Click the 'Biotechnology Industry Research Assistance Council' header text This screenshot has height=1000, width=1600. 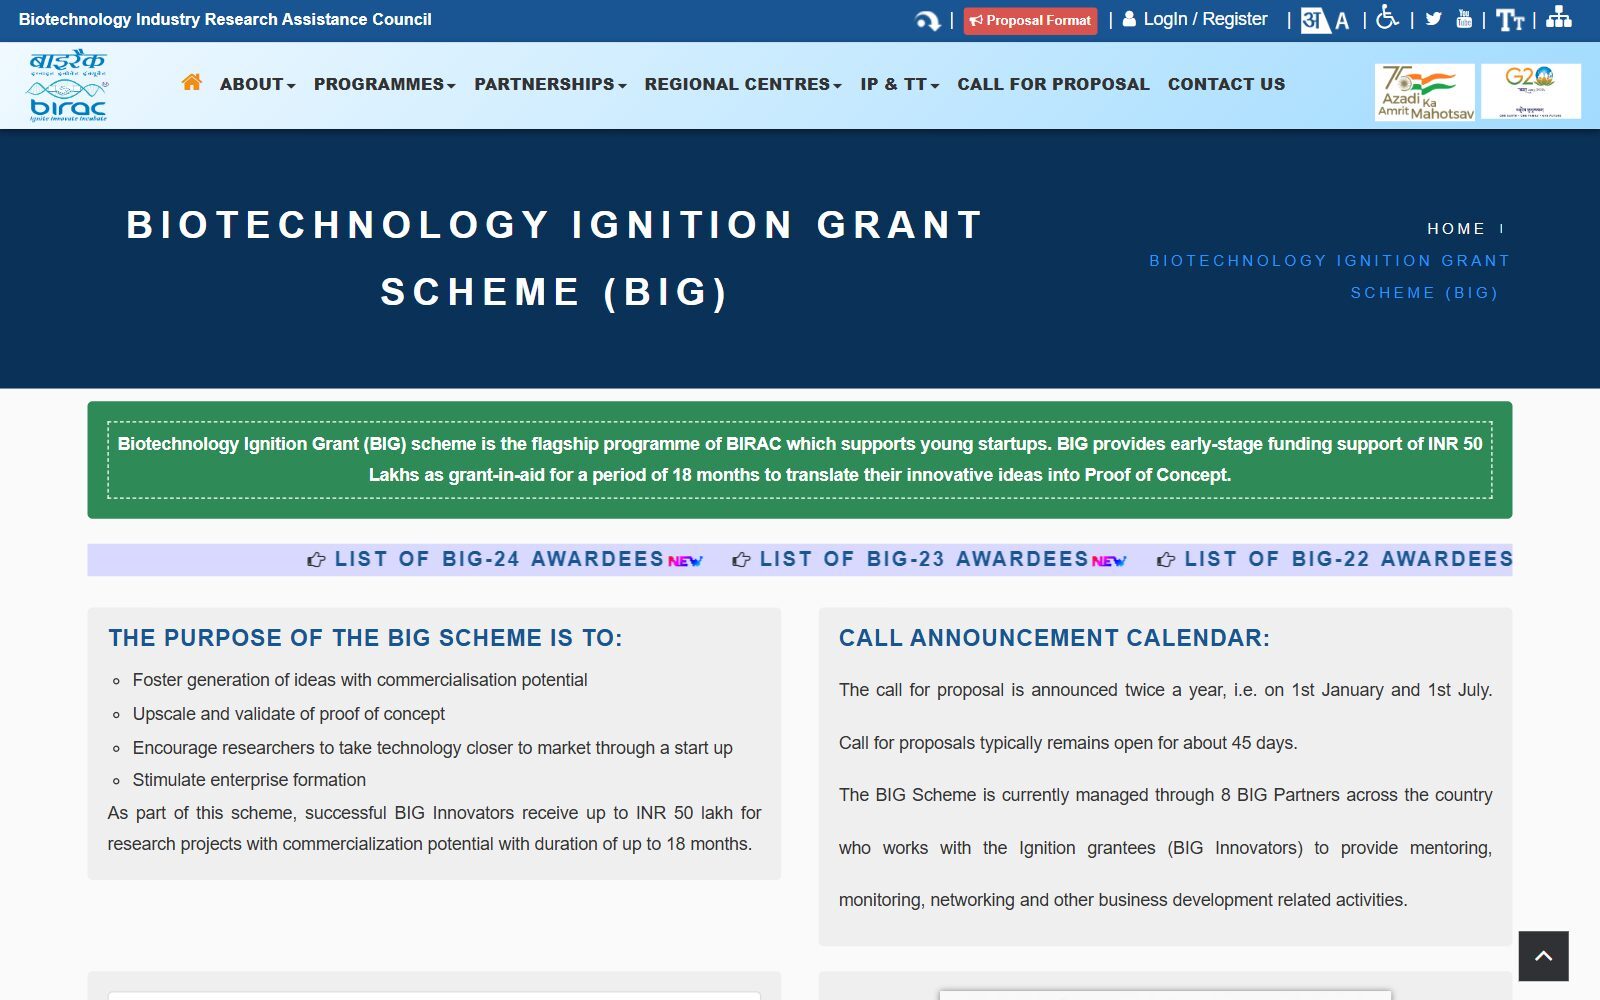pyautogui.click(x=225, y=19)
